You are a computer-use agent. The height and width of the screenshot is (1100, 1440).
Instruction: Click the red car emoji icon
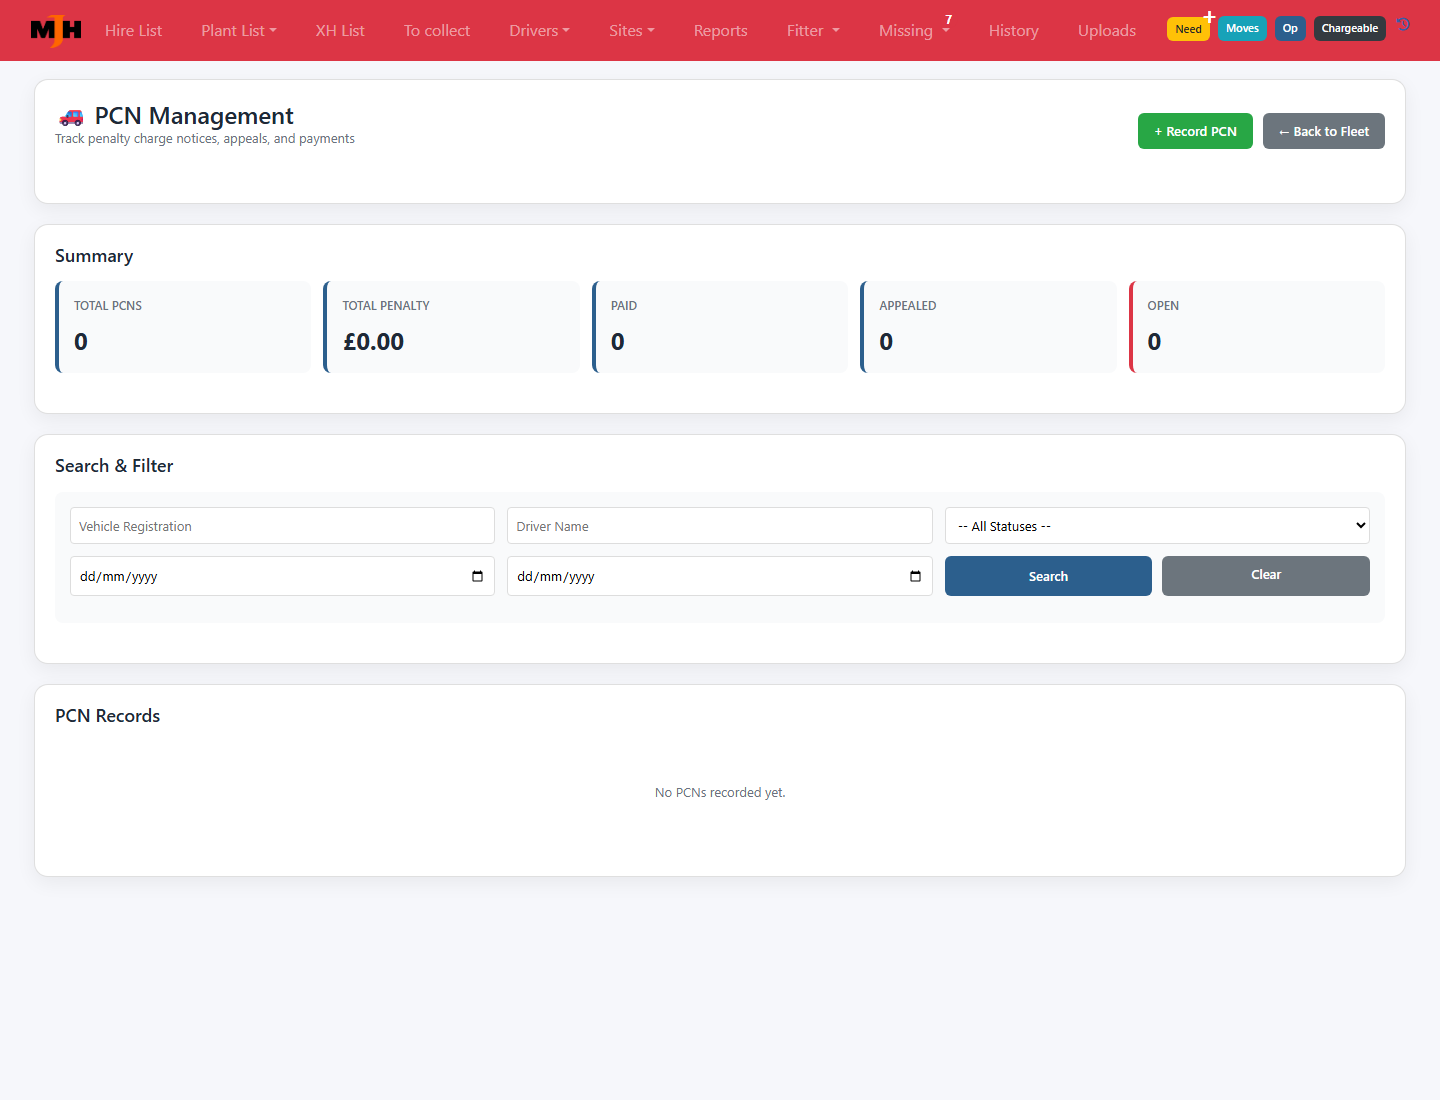coord(71,117)
